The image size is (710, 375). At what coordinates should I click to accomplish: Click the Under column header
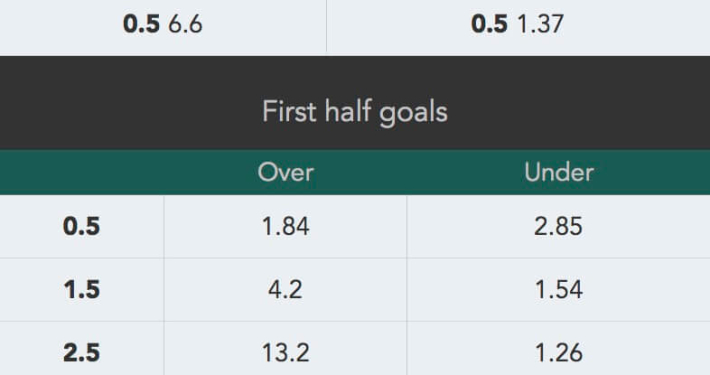coord(559,173)
